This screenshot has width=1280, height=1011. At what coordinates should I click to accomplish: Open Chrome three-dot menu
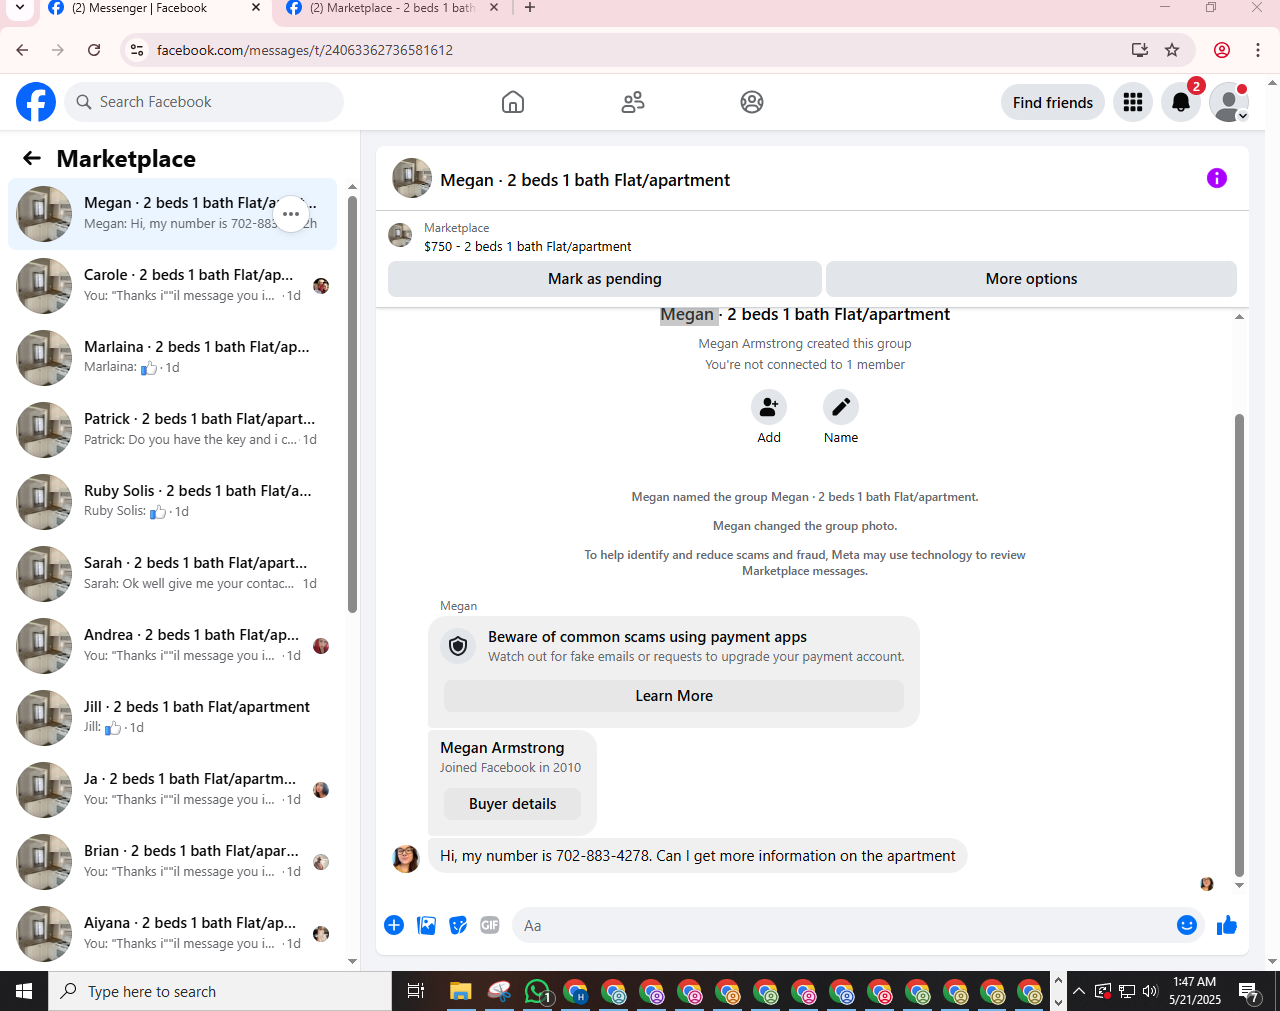[x=1258, y=50]
